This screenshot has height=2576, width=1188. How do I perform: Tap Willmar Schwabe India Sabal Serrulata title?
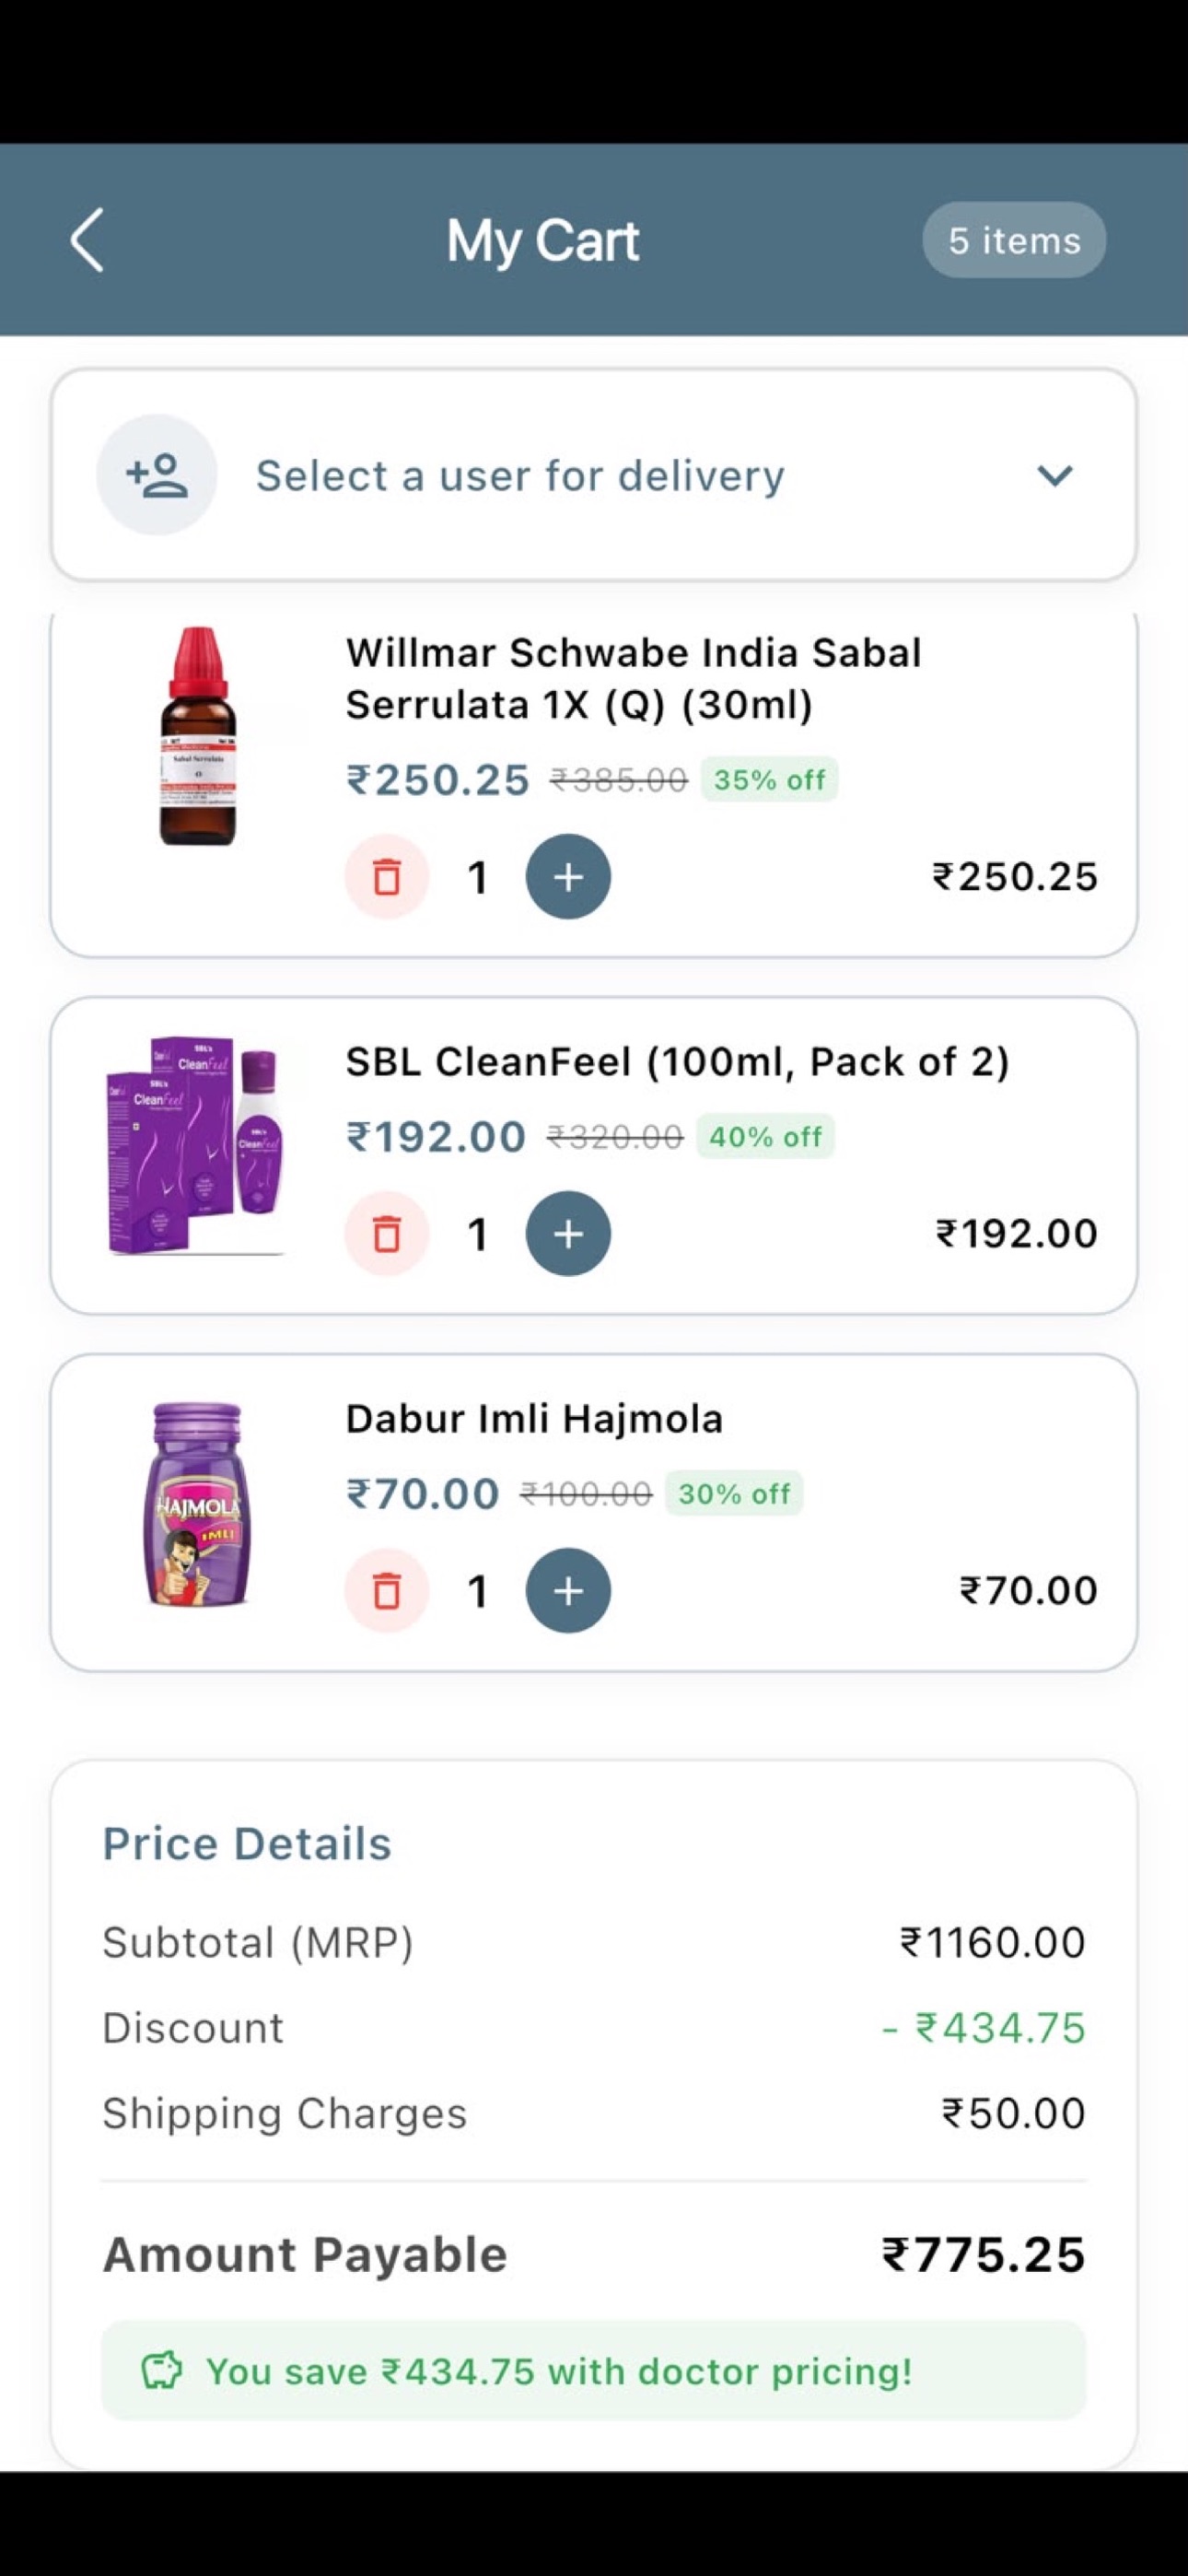pos(633,679)
